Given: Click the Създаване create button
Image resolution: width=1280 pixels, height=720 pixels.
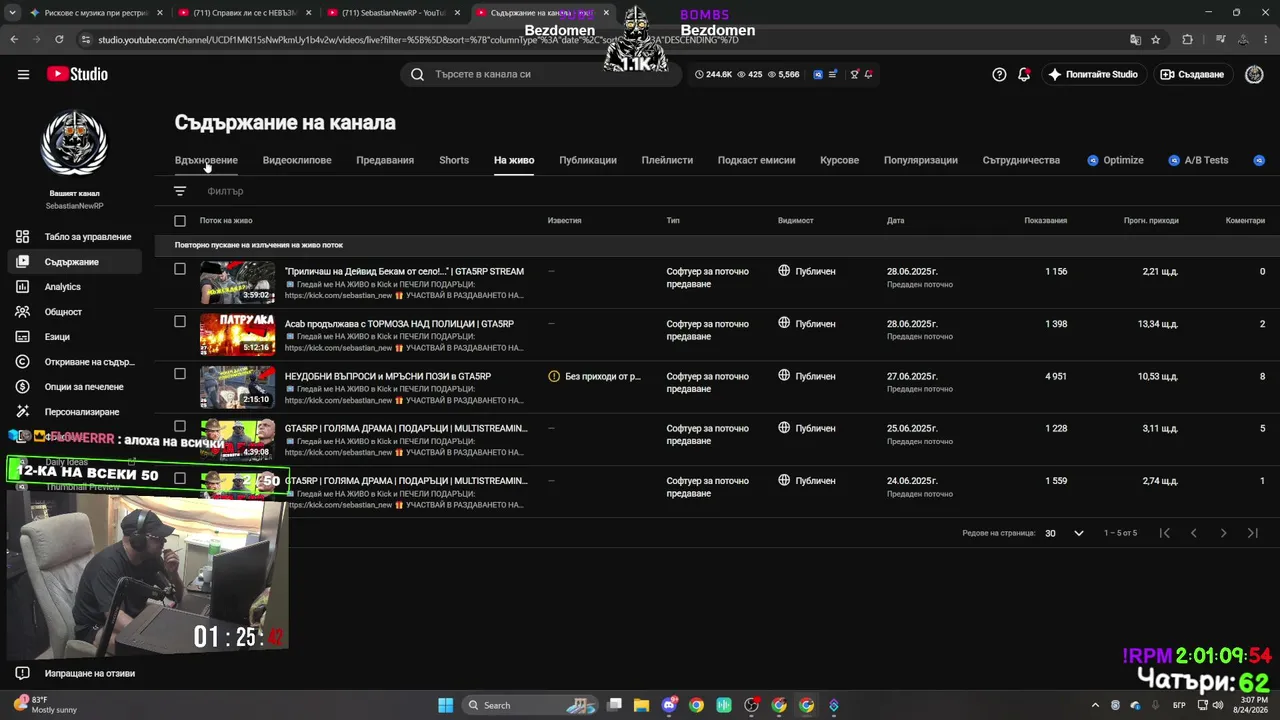Looking at the screenshot, I should [1192, 74].
